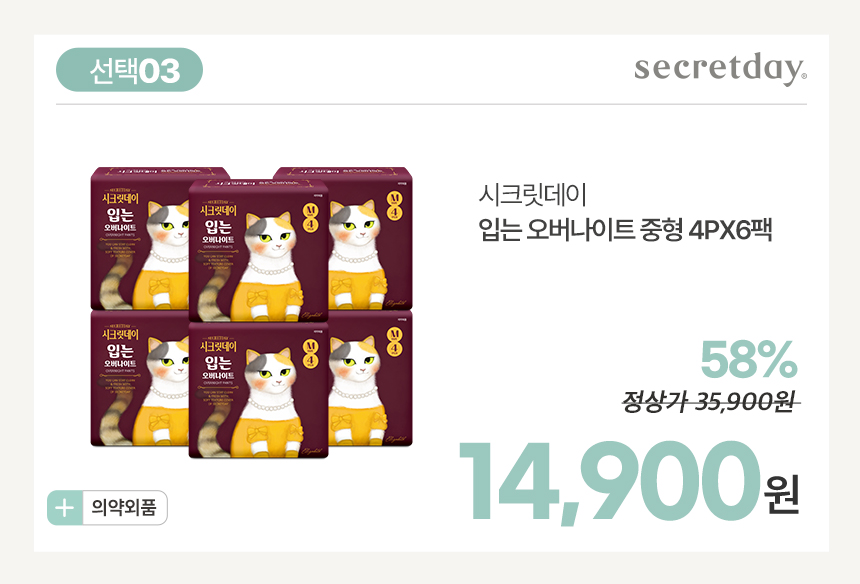Viewport: 860px width, 584px height.
Task: Open the bottom-right product package image
Action: pyautogui.click(x=370, y=380)
